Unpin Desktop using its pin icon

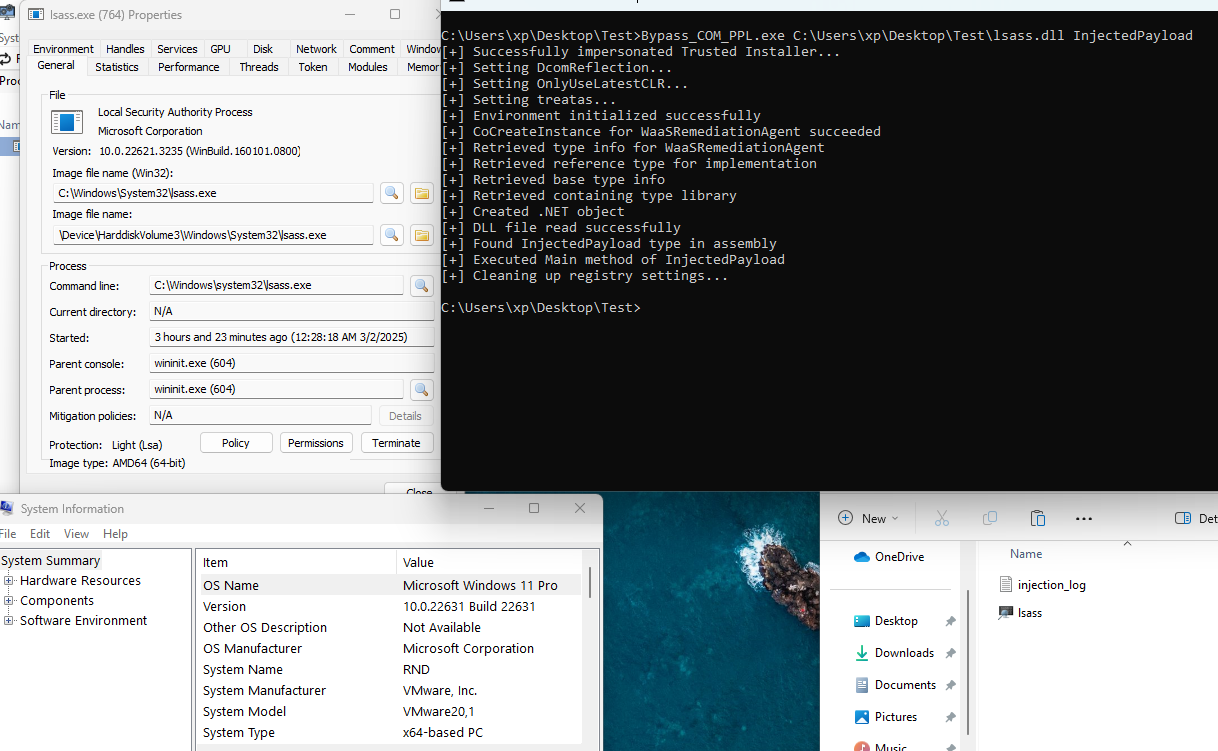(x=950, y=621)
